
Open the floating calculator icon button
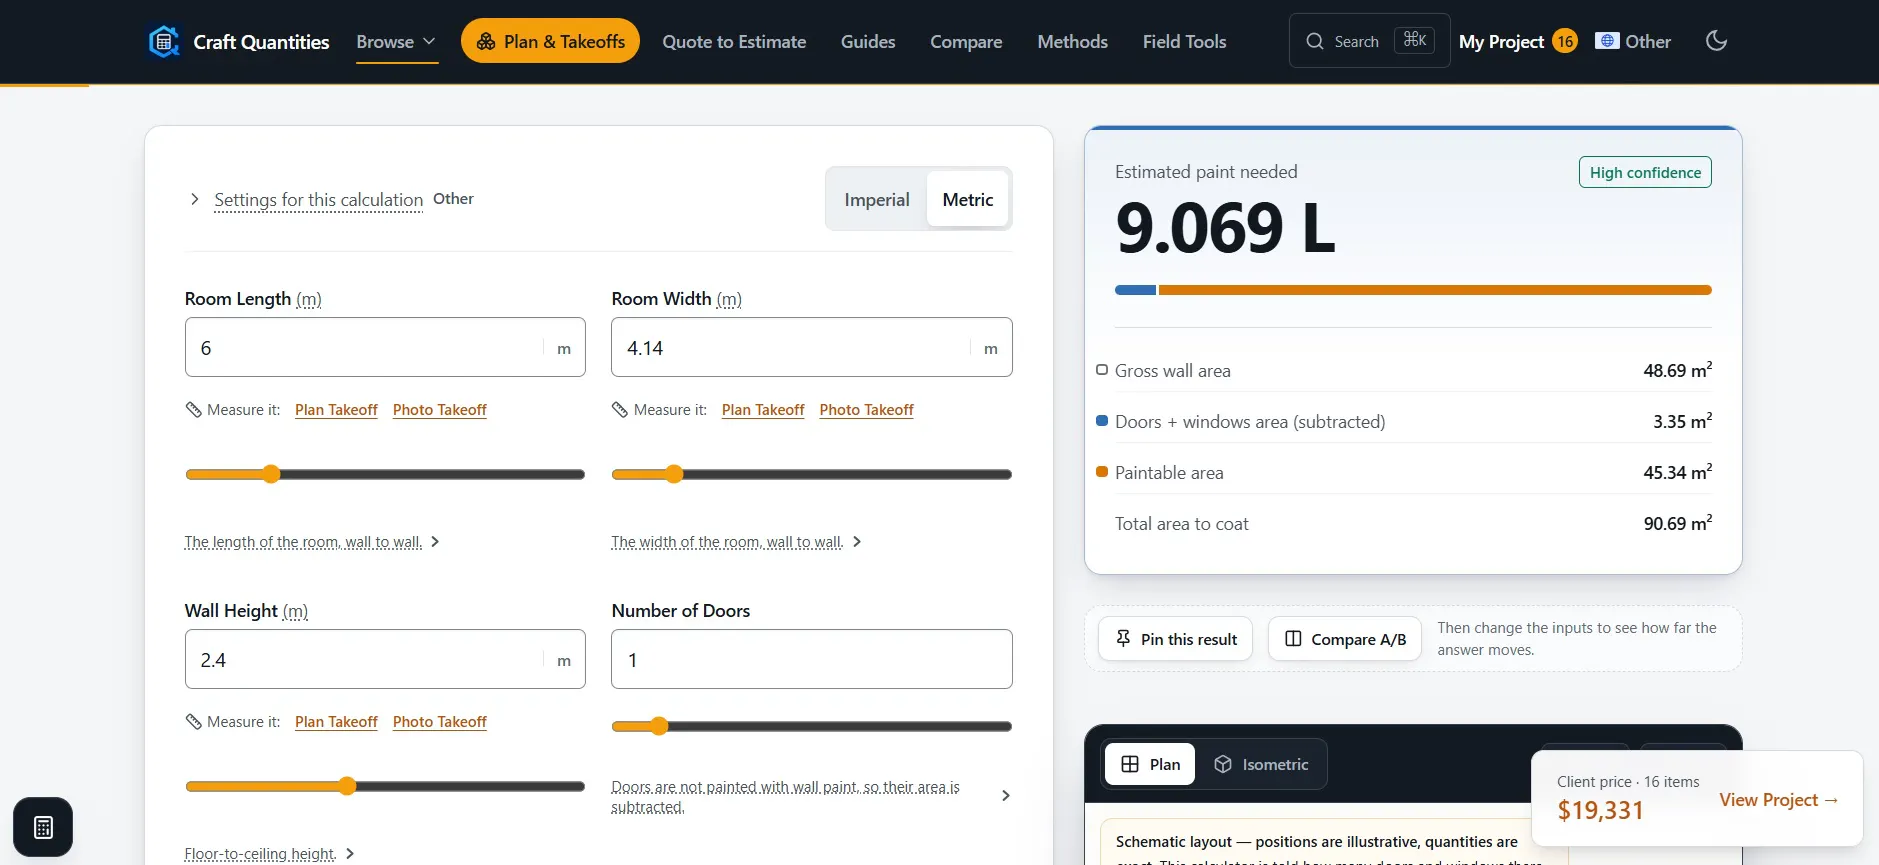click(43, 827)
